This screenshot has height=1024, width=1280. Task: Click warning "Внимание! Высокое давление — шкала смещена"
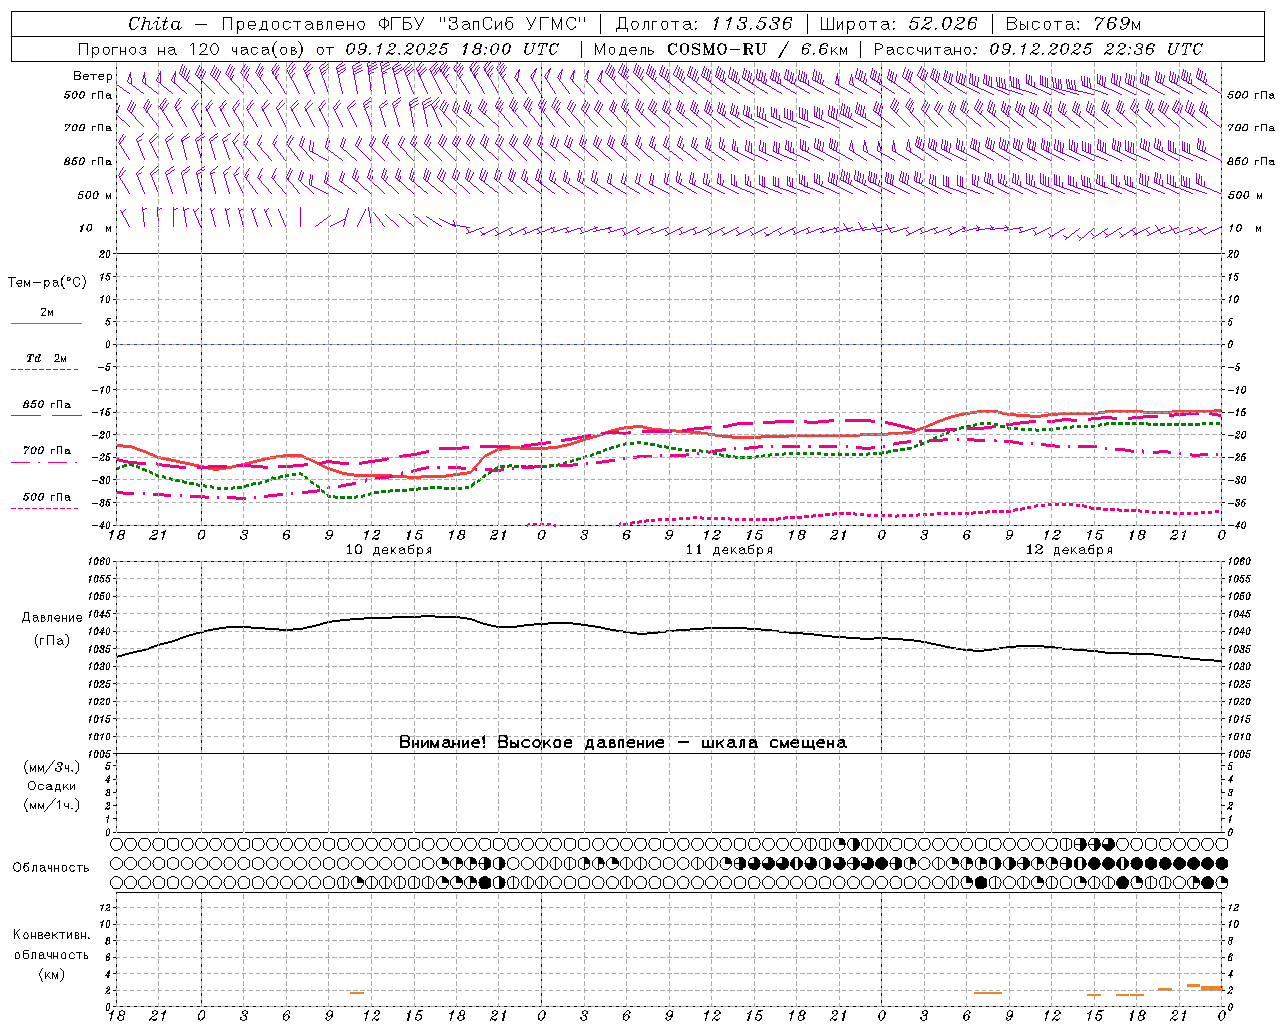[623, 742]
